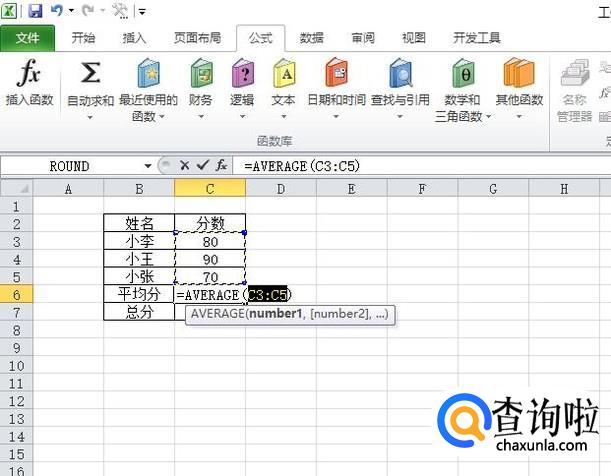The image size is (611, 476).
Task: Select column C header
Action: pyautogui.click(x=210, y=189)
